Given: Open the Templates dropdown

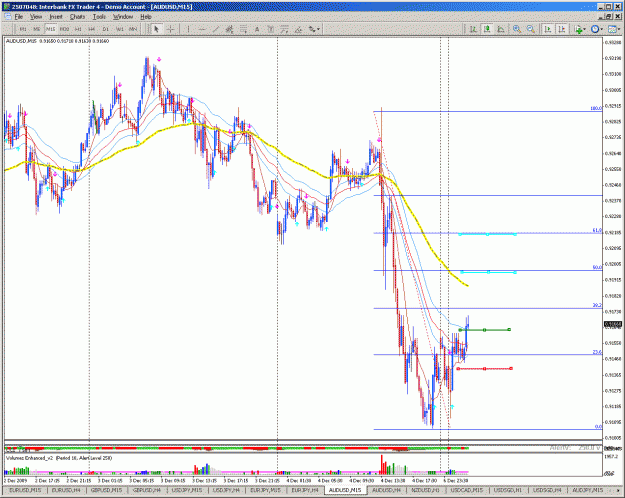Looking at the screenshot, I should point(614,29).
